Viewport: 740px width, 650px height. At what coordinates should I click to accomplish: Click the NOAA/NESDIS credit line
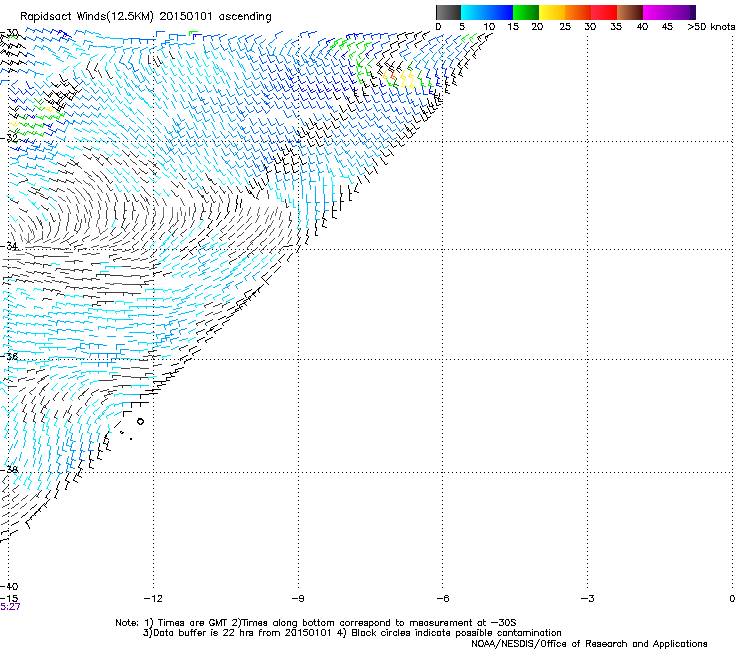589,644
